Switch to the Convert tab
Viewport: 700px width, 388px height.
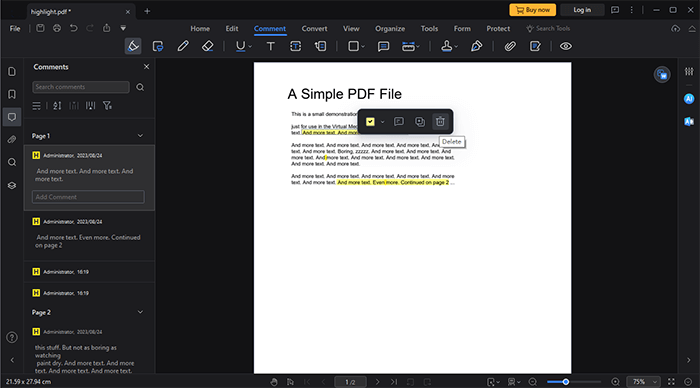314,29
